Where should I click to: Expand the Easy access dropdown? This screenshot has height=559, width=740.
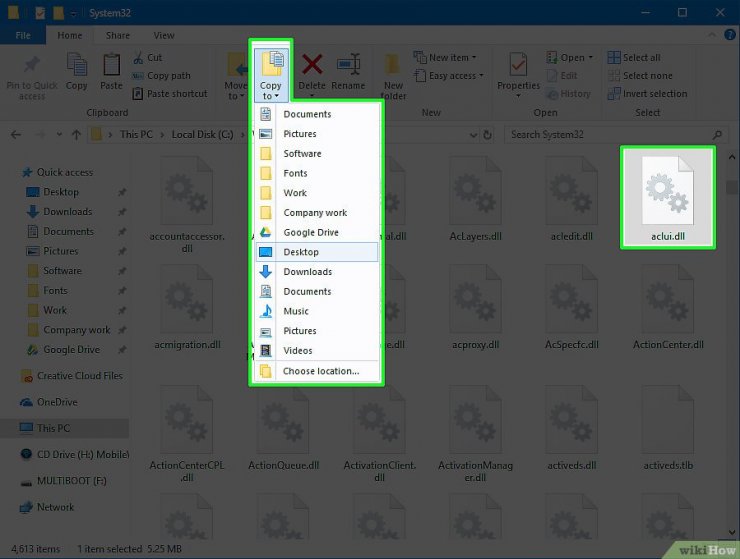(448, 76)
